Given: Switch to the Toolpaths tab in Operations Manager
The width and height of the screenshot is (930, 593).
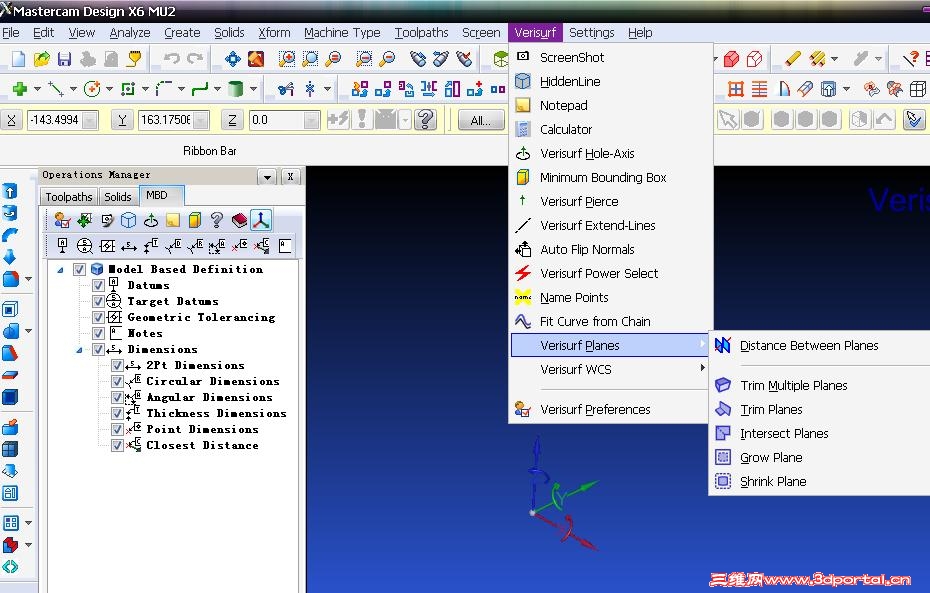Looking at the screenshot, I should [69, 197].
